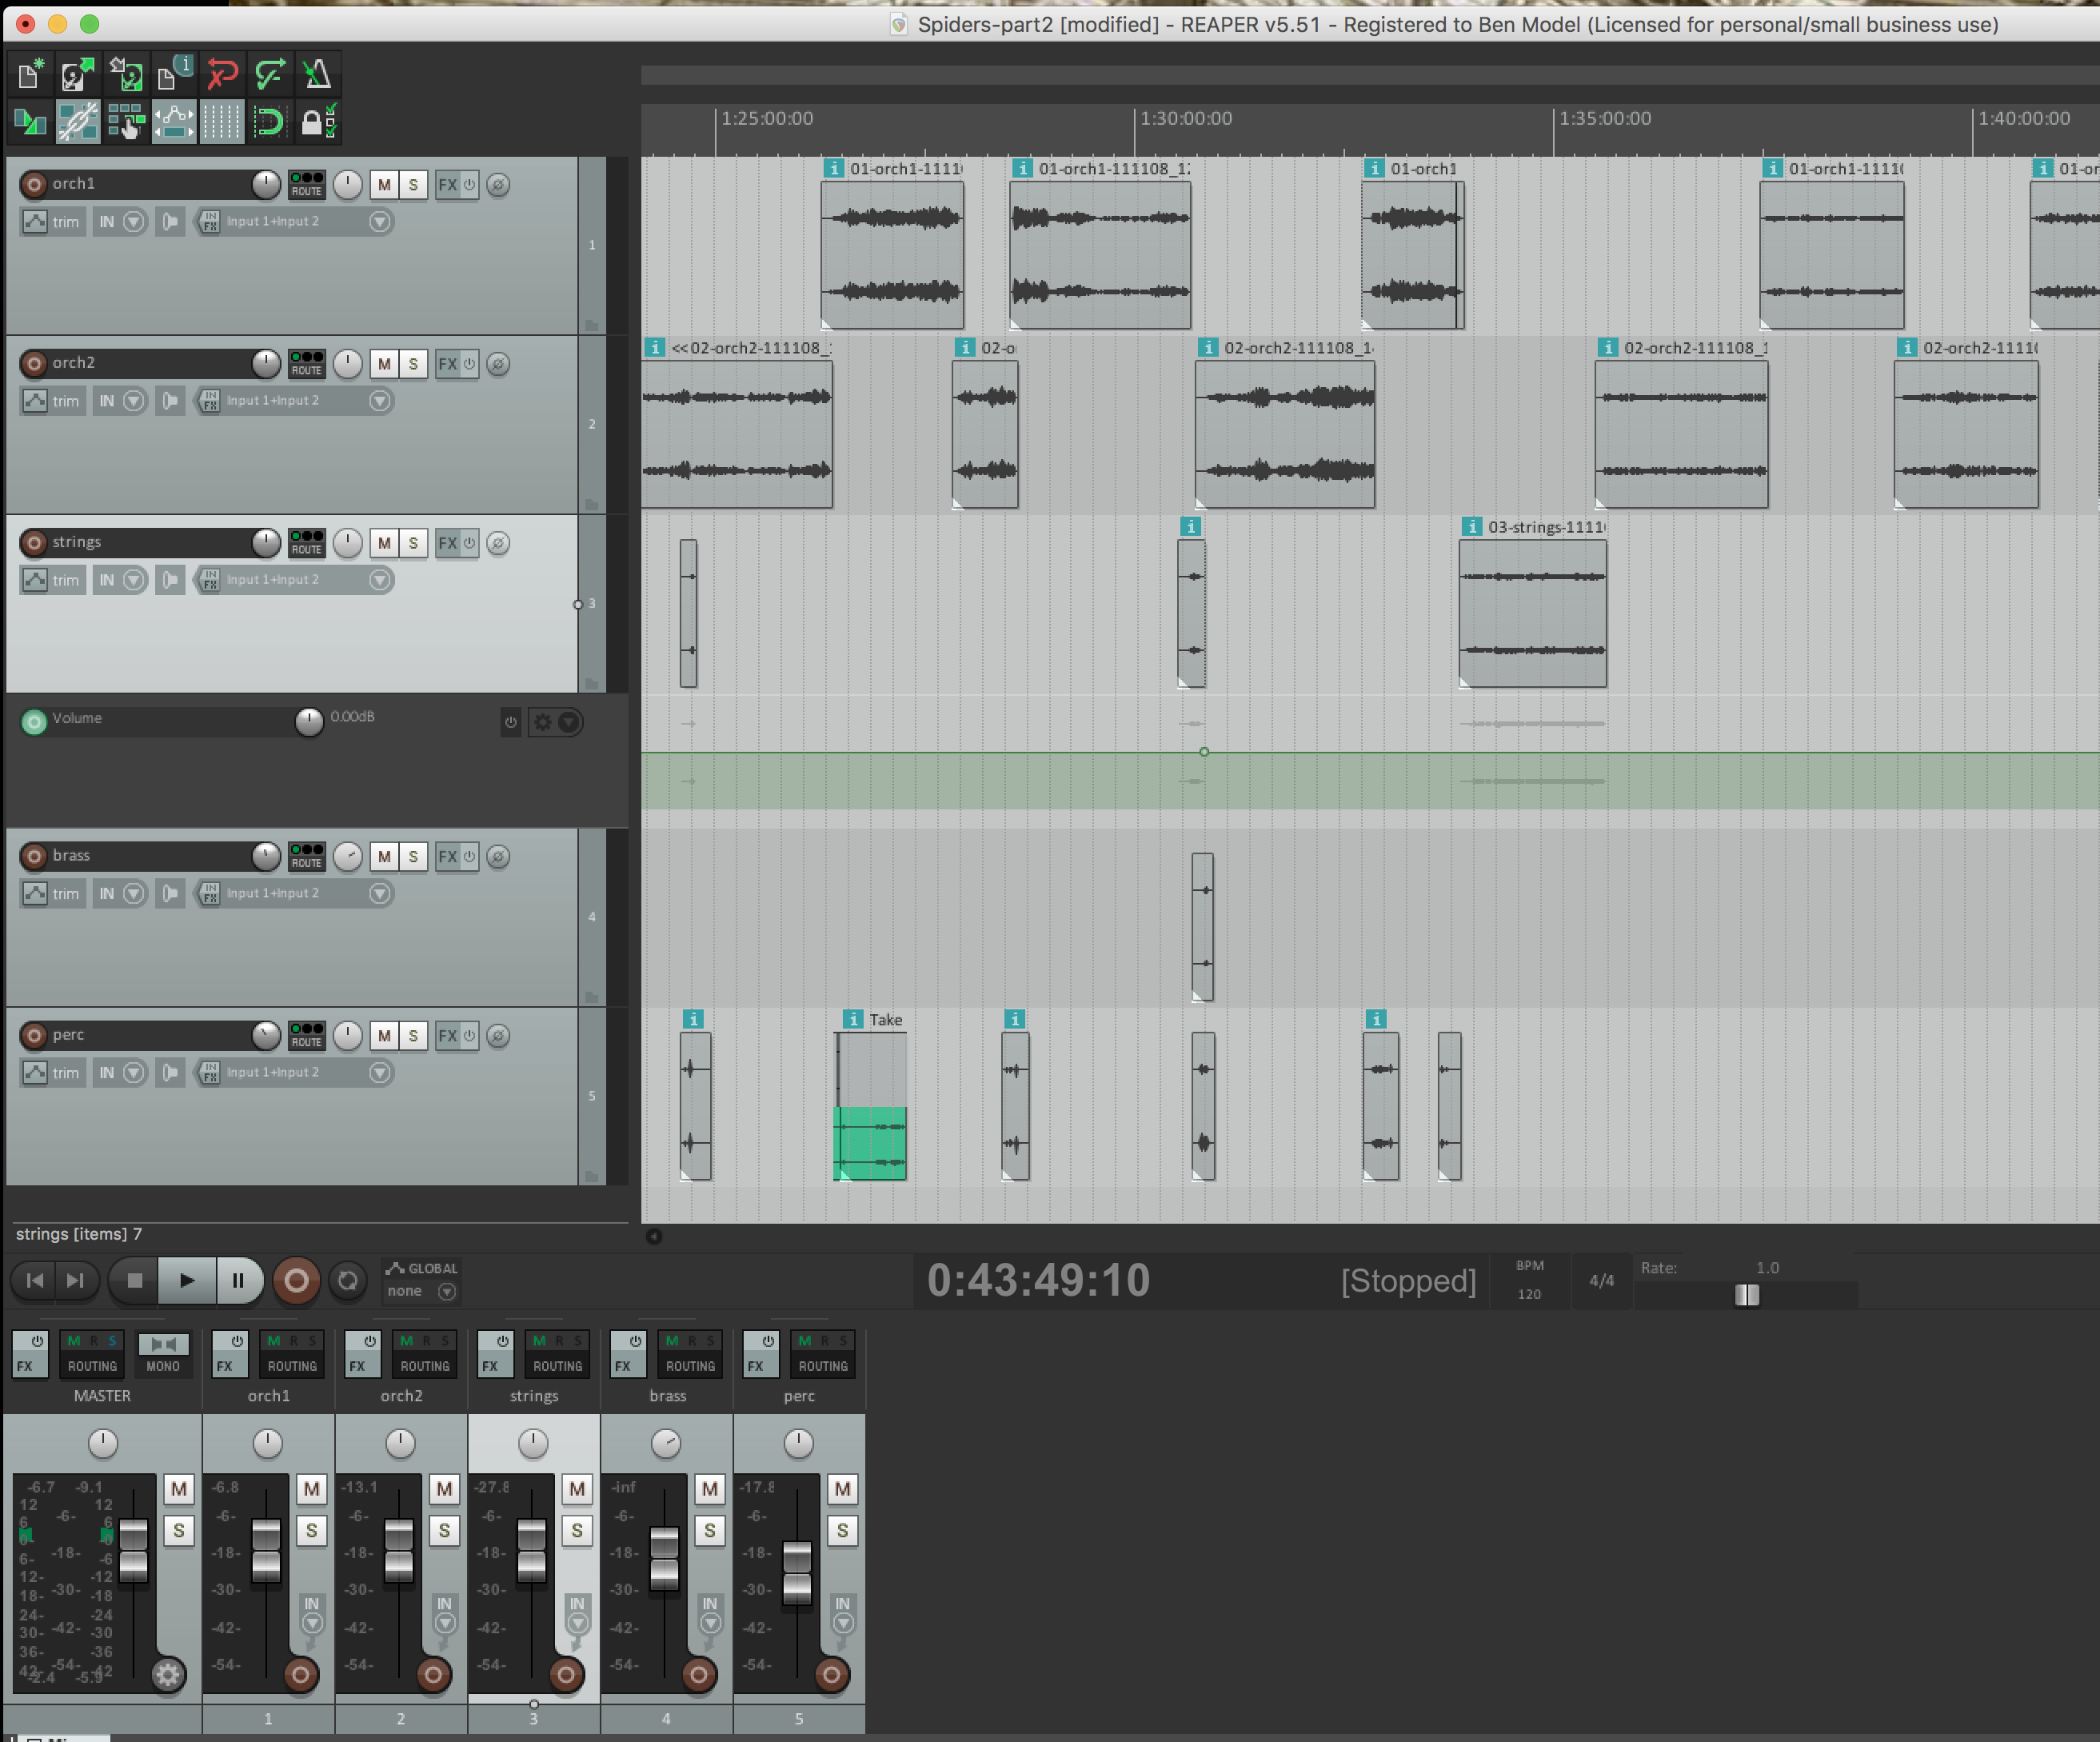2100x1742 pixels.
Task: Bypass the Volume envelope with the power icon
Action: 511,722
